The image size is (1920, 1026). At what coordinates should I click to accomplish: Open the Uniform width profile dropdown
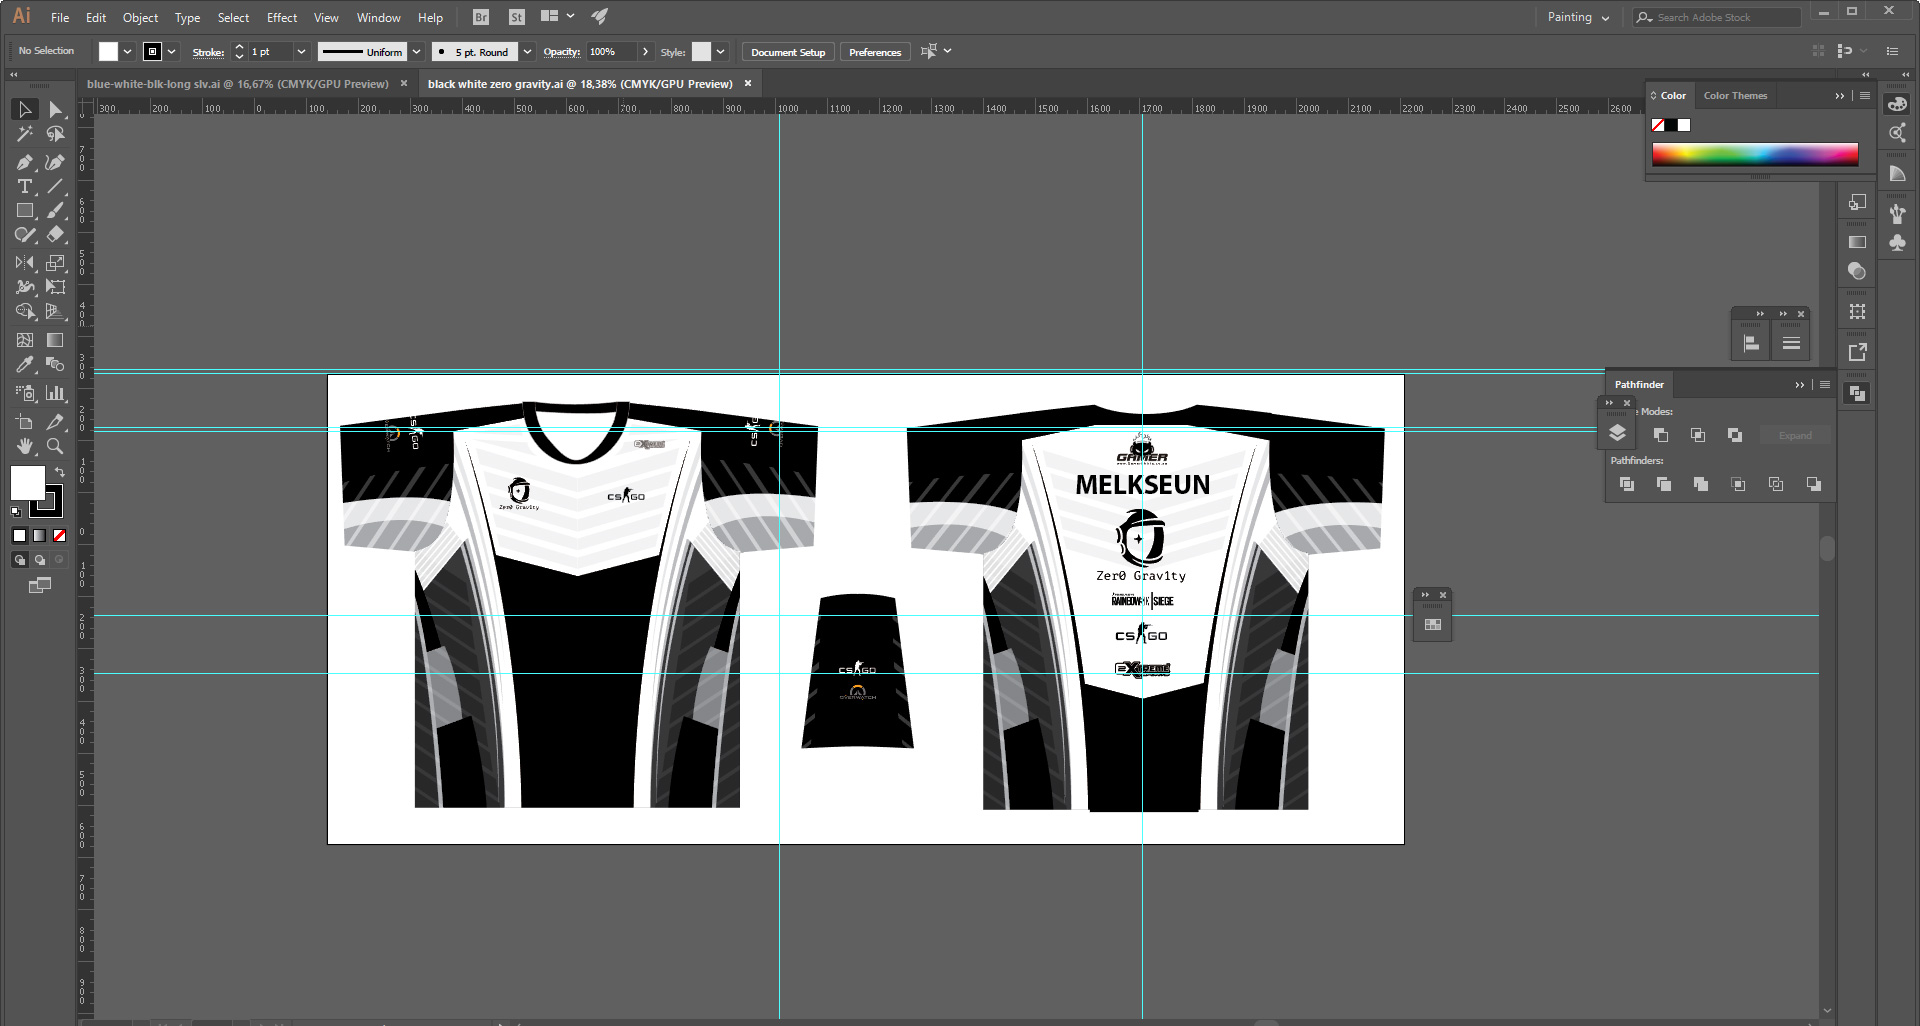tap(416, 52)
